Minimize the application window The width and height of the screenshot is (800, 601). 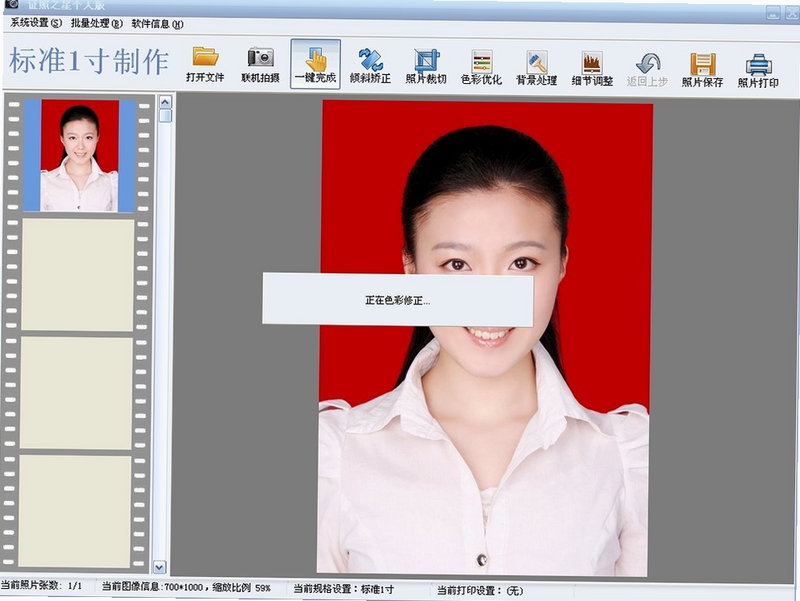[773, 13]
